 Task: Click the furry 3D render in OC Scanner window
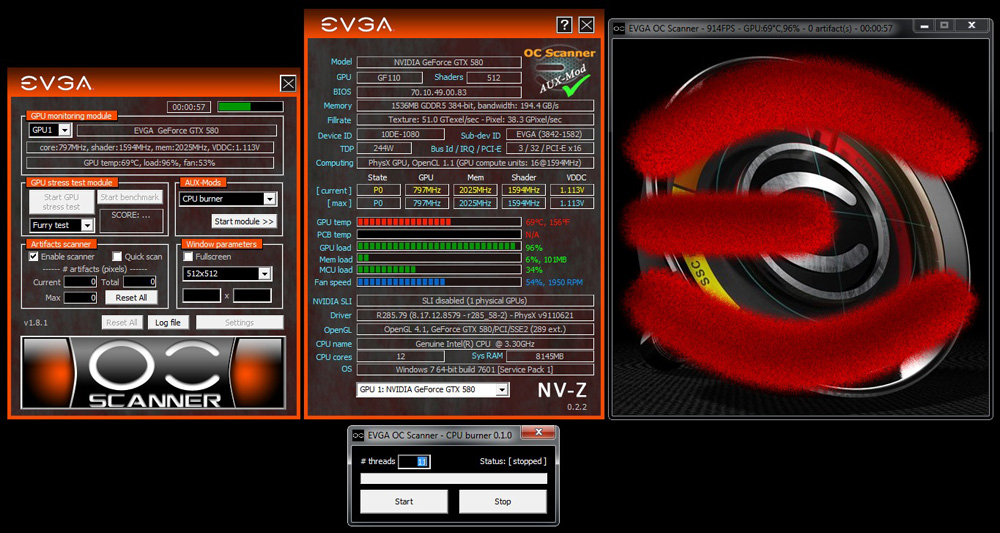(800, 226)
